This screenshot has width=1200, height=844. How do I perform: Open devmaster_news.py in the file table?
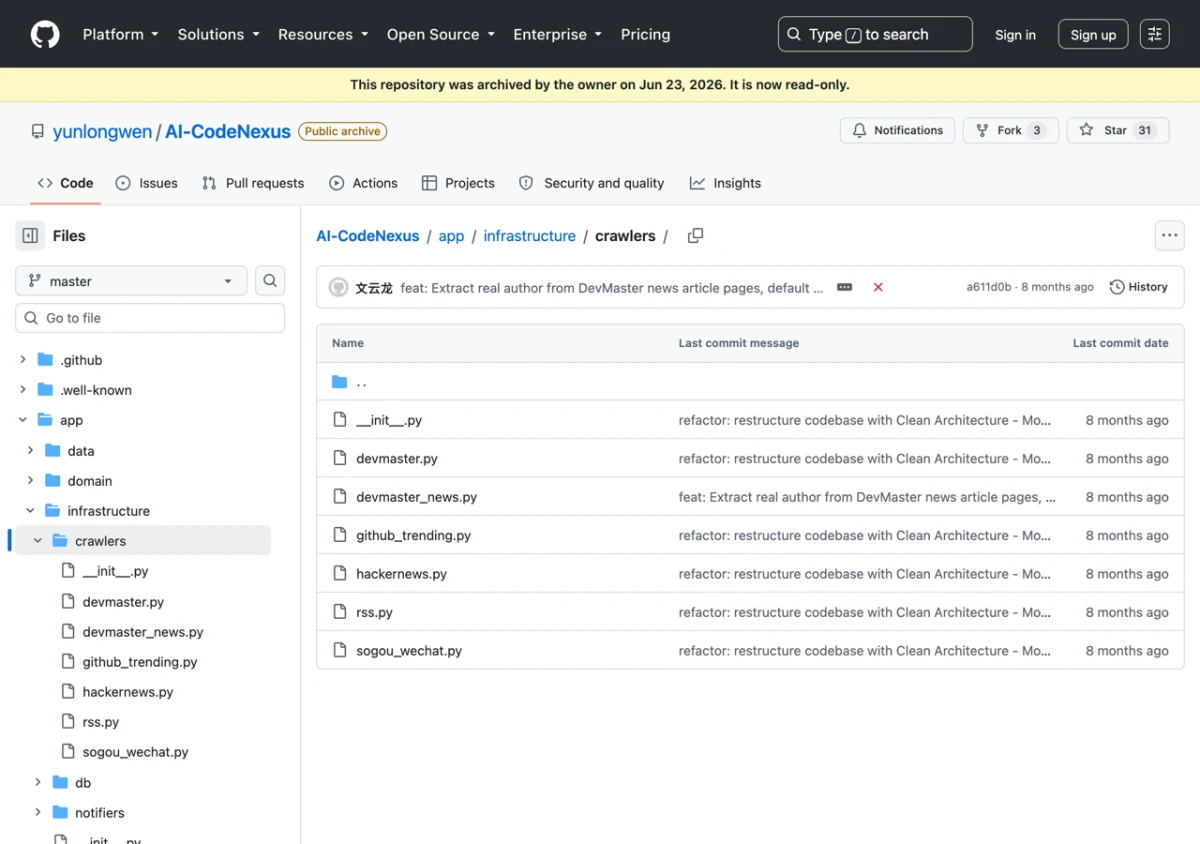(417, 497)
